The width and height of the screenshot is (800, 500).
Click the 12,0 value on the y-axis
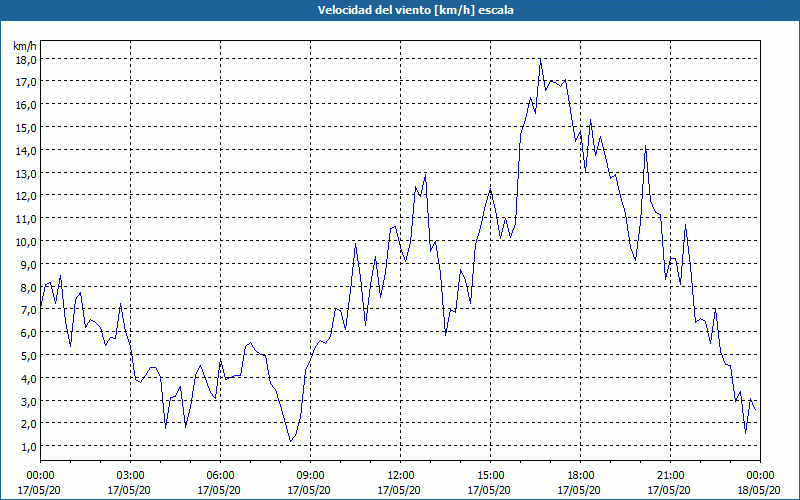[x=26, y=196]
